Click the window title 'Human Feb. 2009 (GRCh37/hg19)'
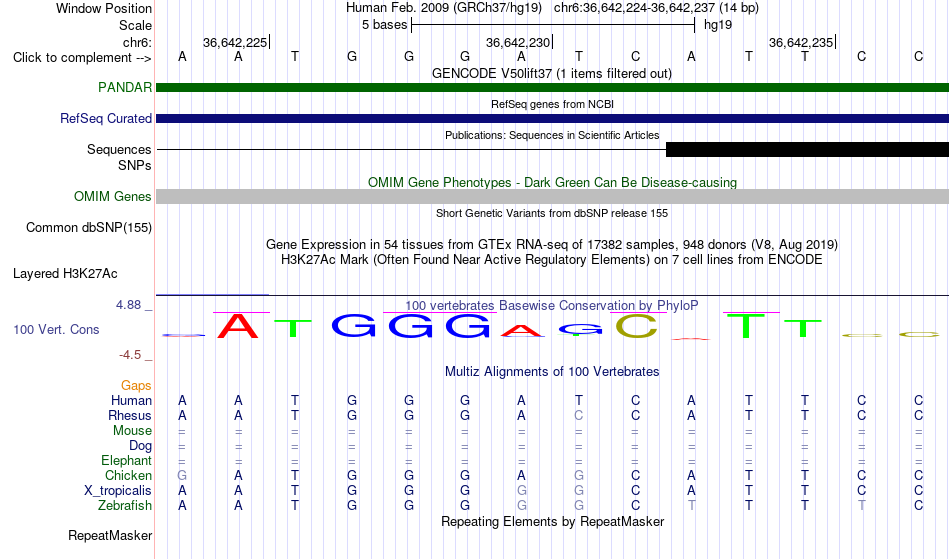 pos(443,8)
